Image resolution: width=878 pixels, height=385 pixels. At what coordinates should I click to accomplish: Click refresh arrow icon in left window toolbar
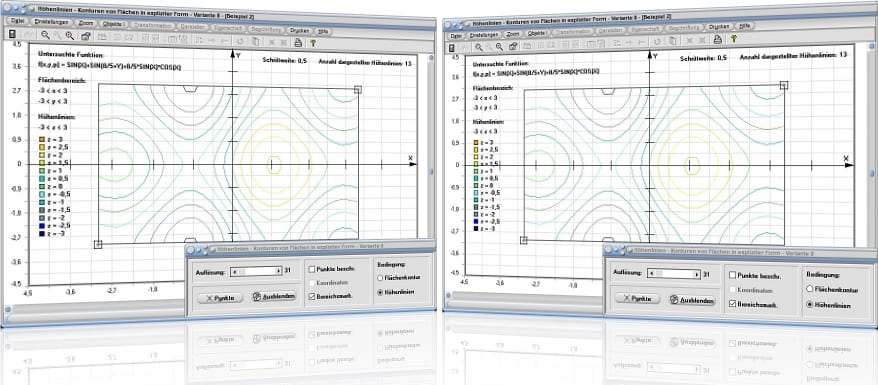[x=240, y=41]
